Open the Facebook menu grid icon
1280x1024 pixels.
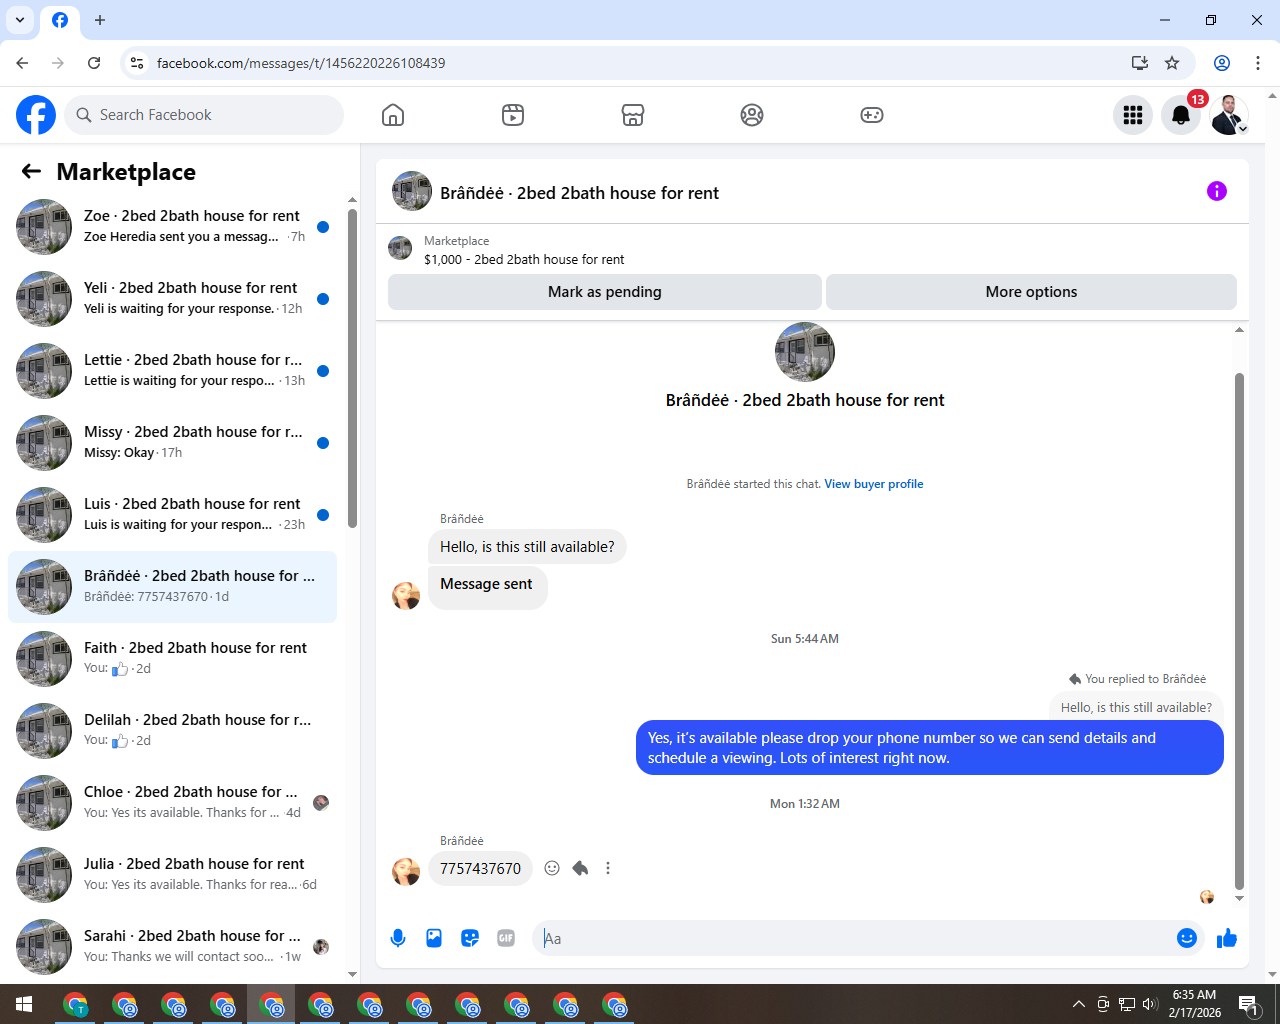tap(1133, 115)
